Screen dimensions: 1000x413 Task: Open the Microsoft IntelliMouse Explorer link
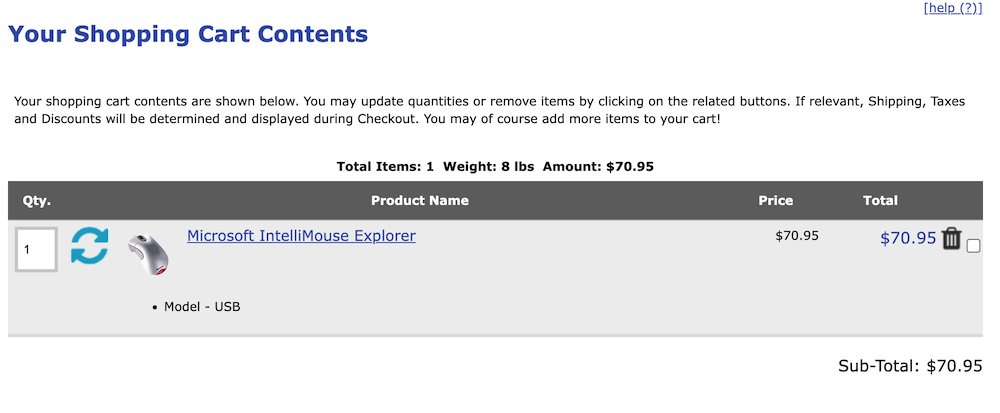tap(301, 236)
